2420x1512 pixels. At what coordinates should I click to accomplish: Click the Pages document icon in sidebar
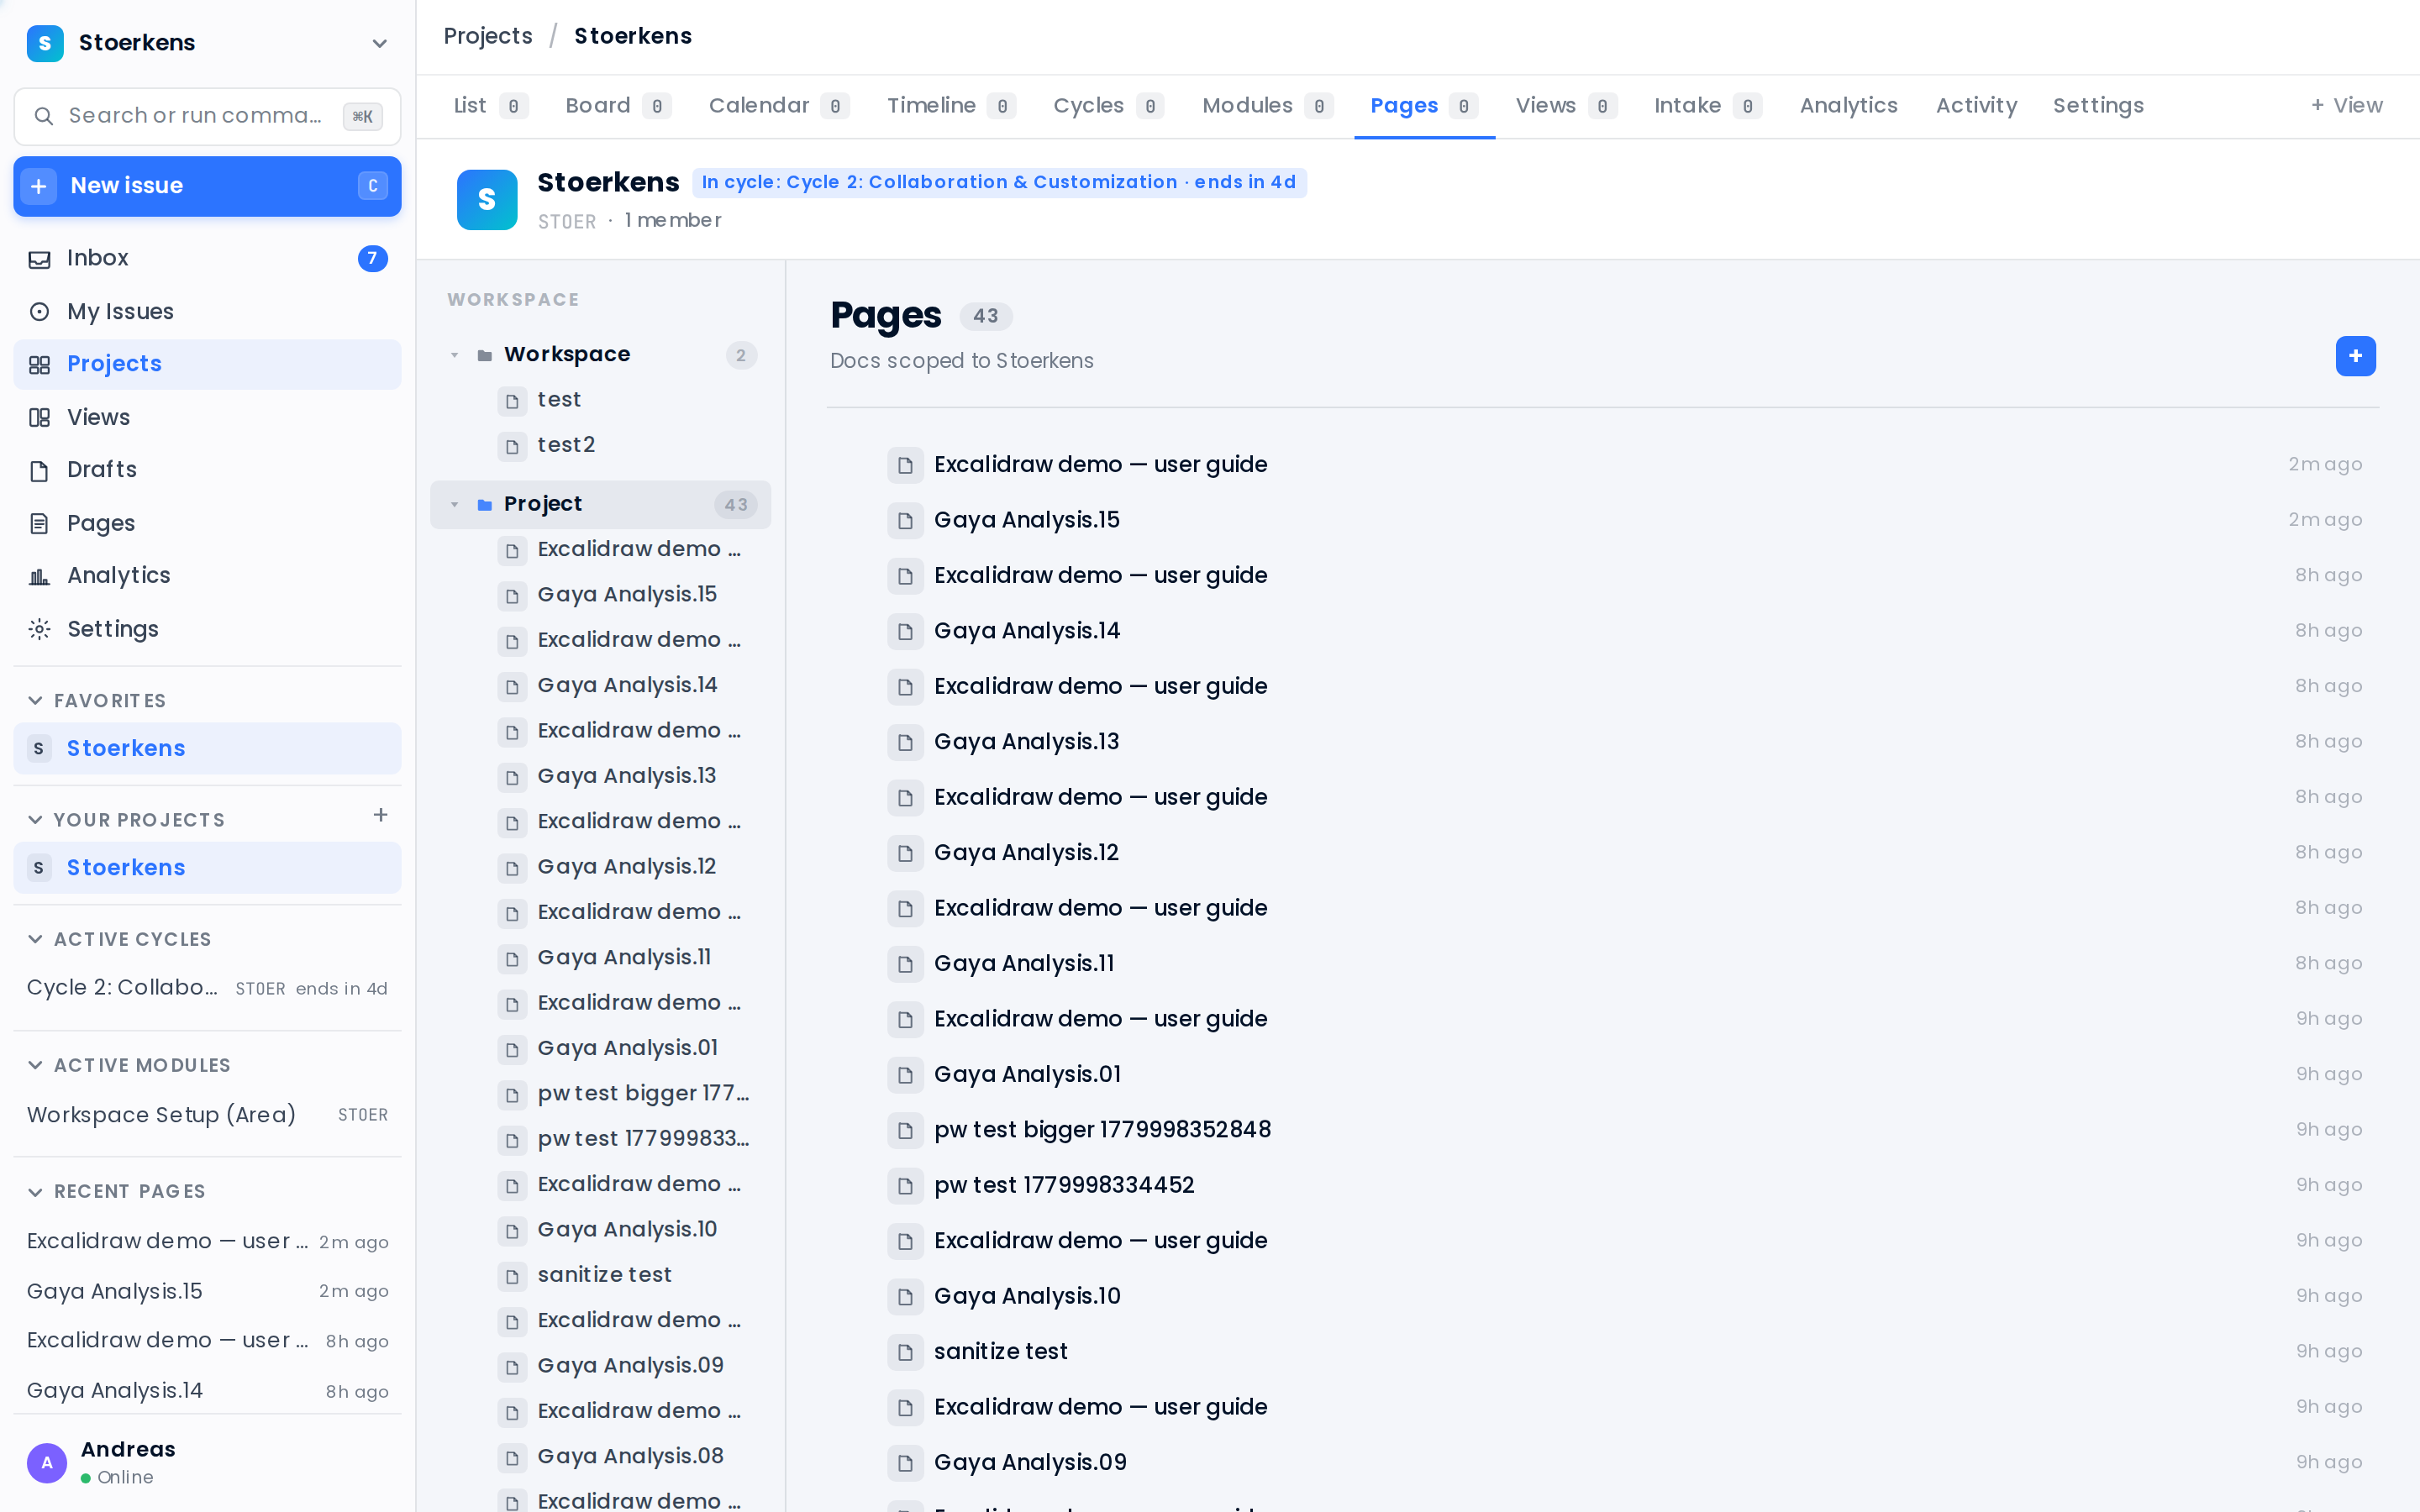[39, 524]
